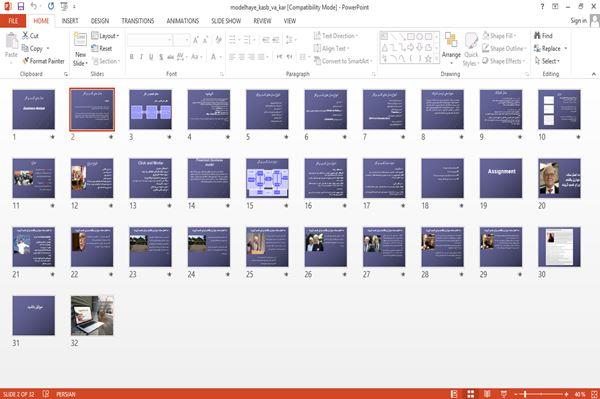Click the spell check icon in status bar

46,394
